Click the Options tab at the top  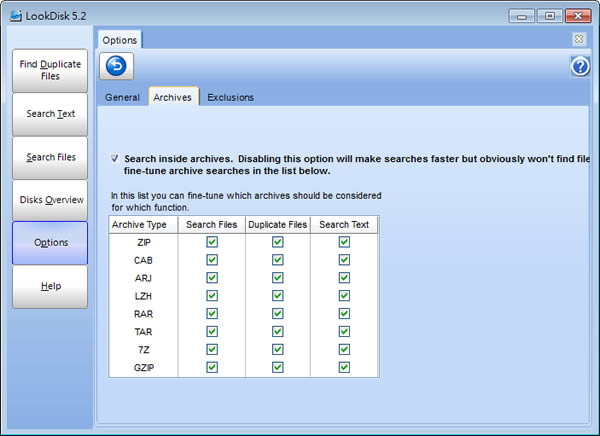tap(120, 40)
